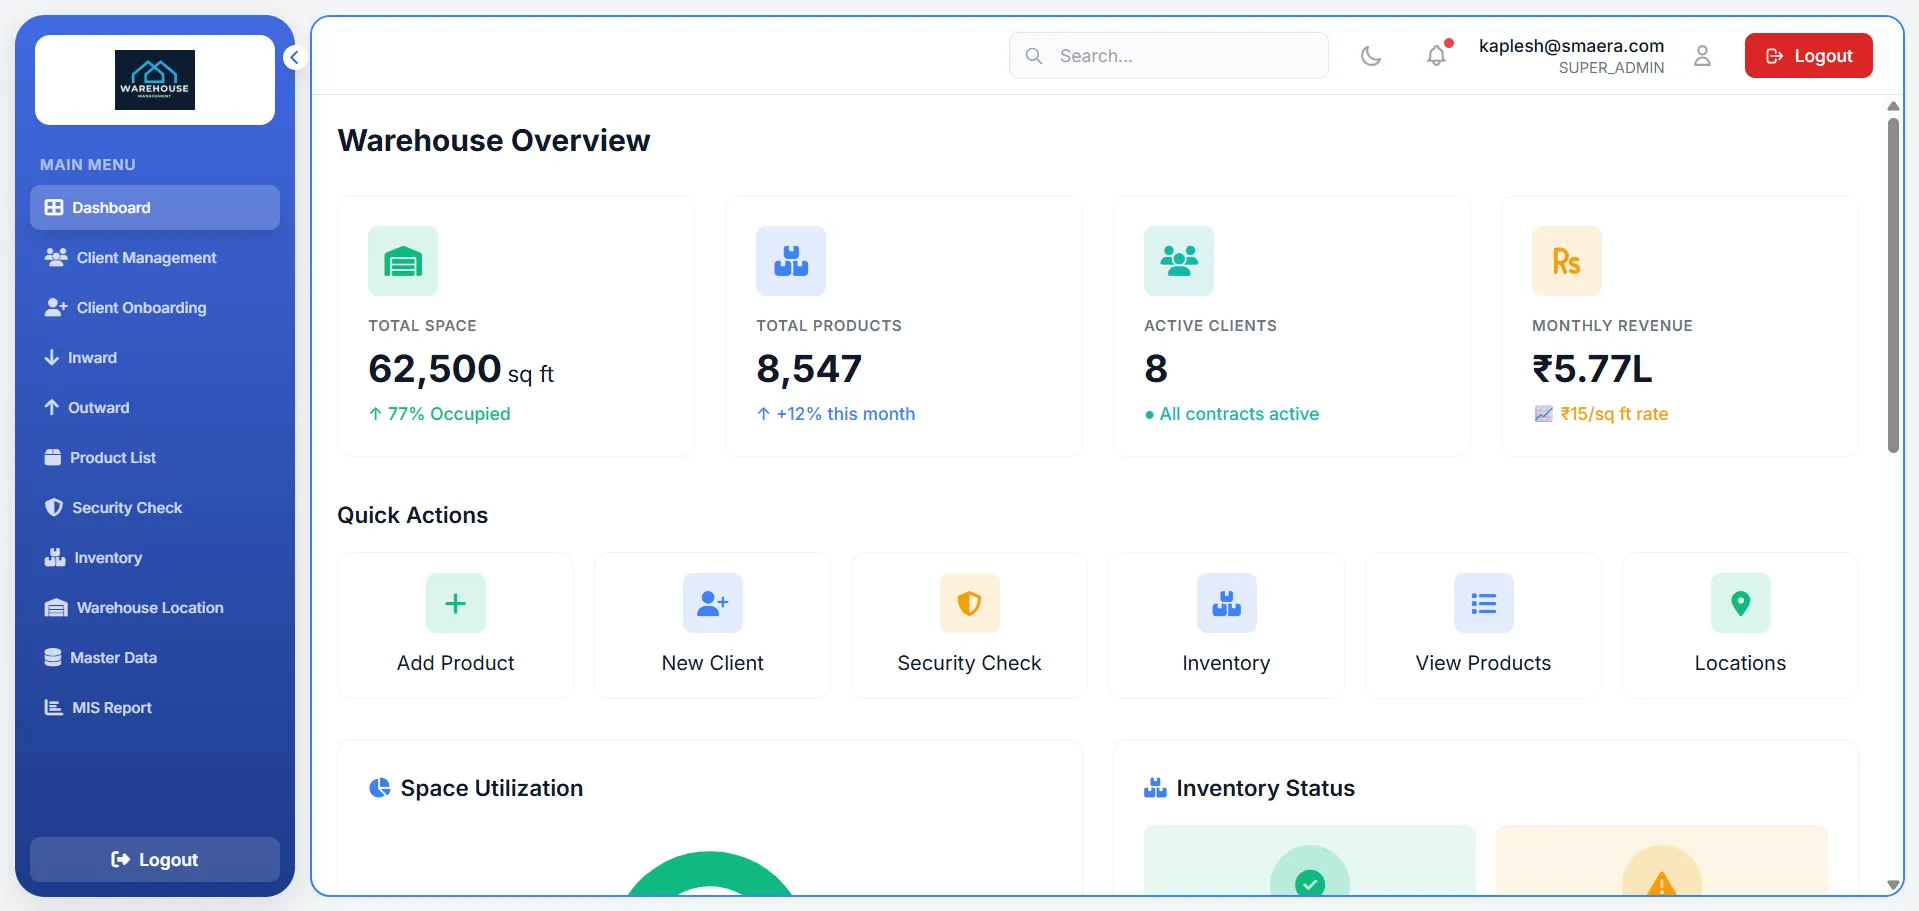Click the Security Check shield quick action
This screenshot has height=911, width=1919.
[969, 603]
